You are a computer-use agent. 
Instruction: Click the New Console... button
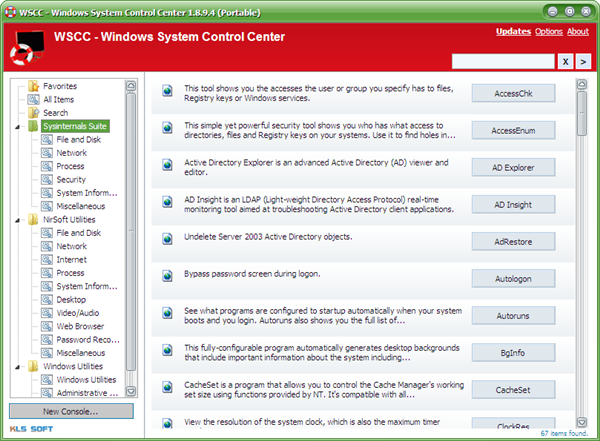(71, 412)
